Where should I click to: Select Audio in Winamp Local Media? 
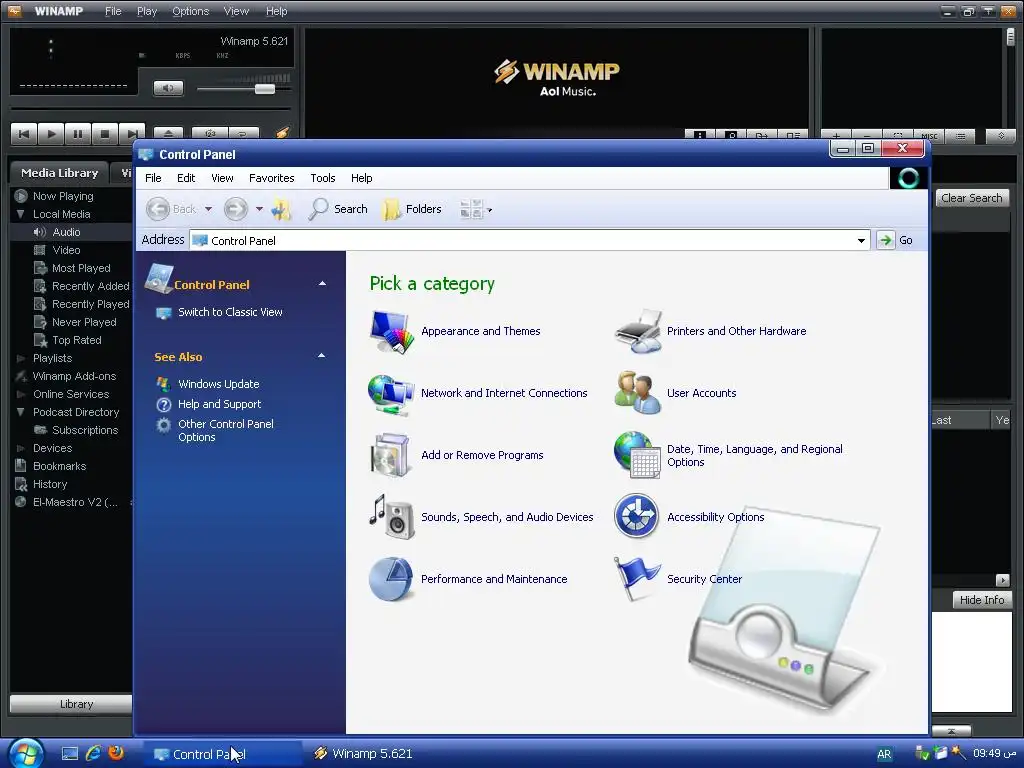click(x=67, y=232)
